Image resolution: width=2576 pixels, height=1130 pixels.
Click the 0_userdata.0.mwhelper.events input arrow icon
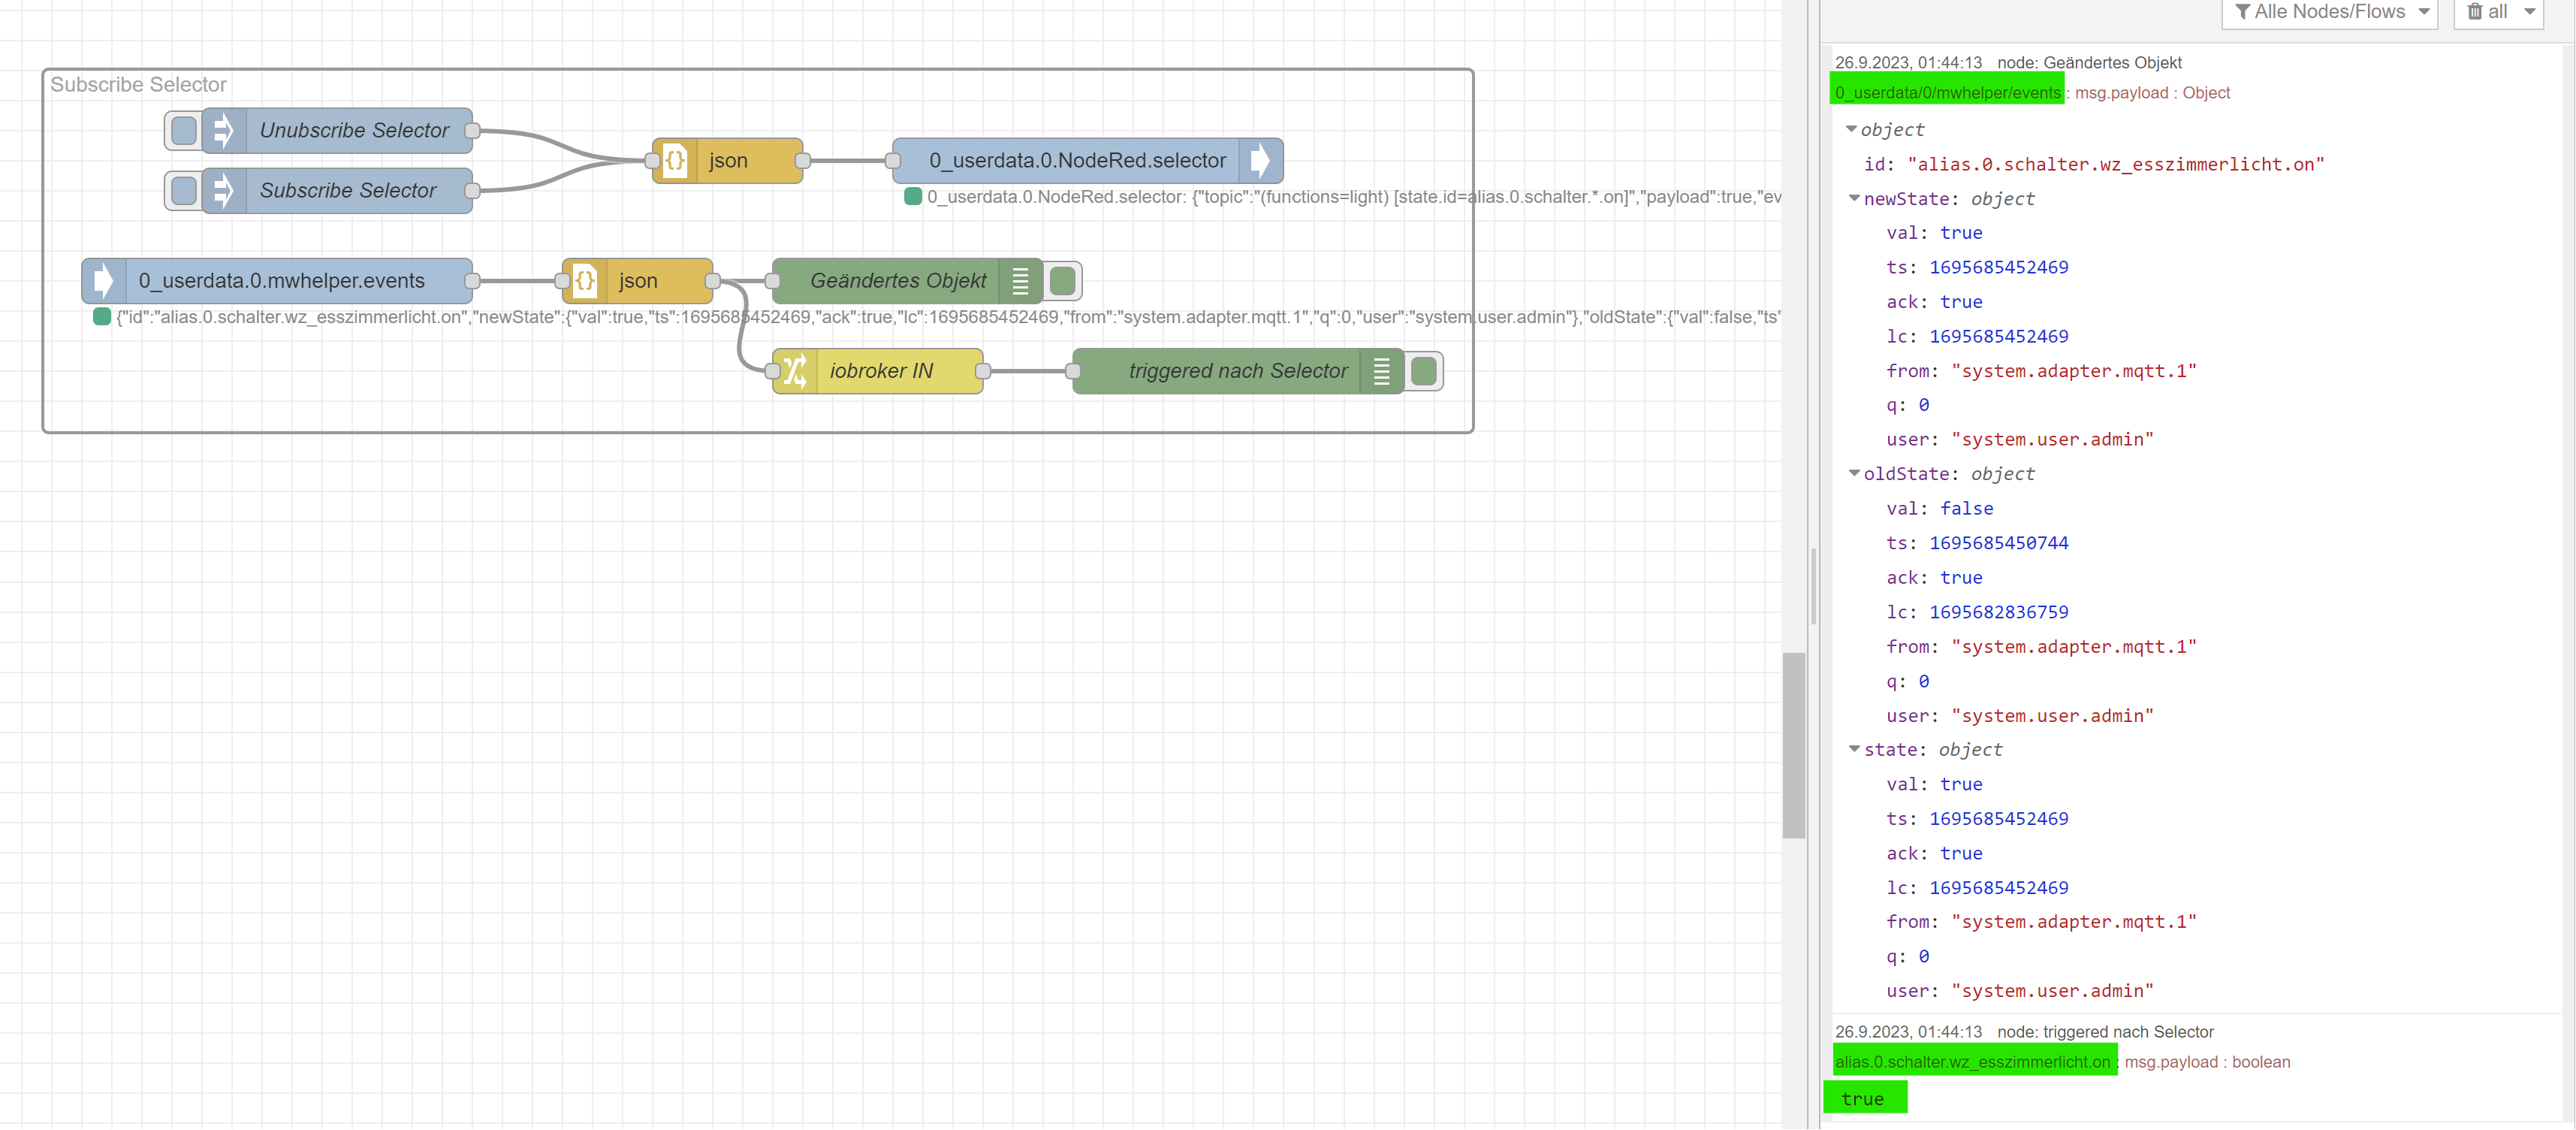tap(104, 281)
